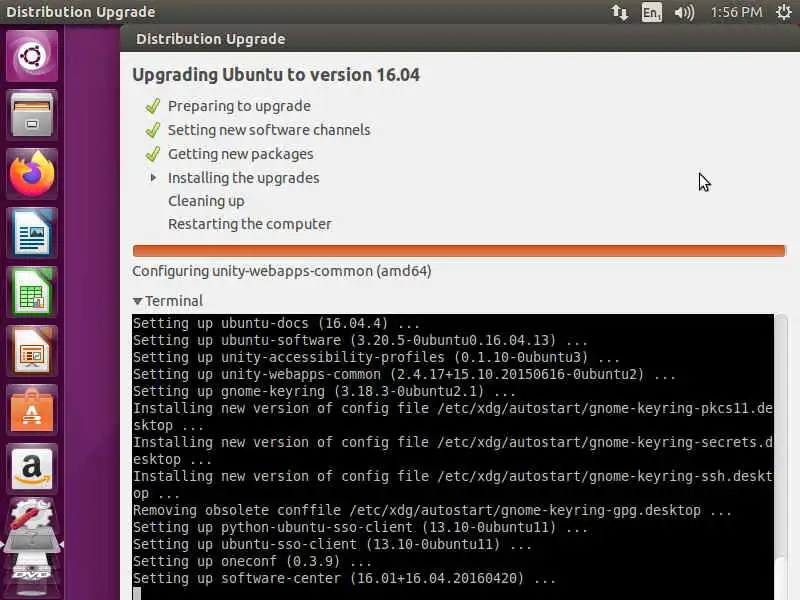
Task: Collapse the Terminal expander
Action: click(137, 301)
